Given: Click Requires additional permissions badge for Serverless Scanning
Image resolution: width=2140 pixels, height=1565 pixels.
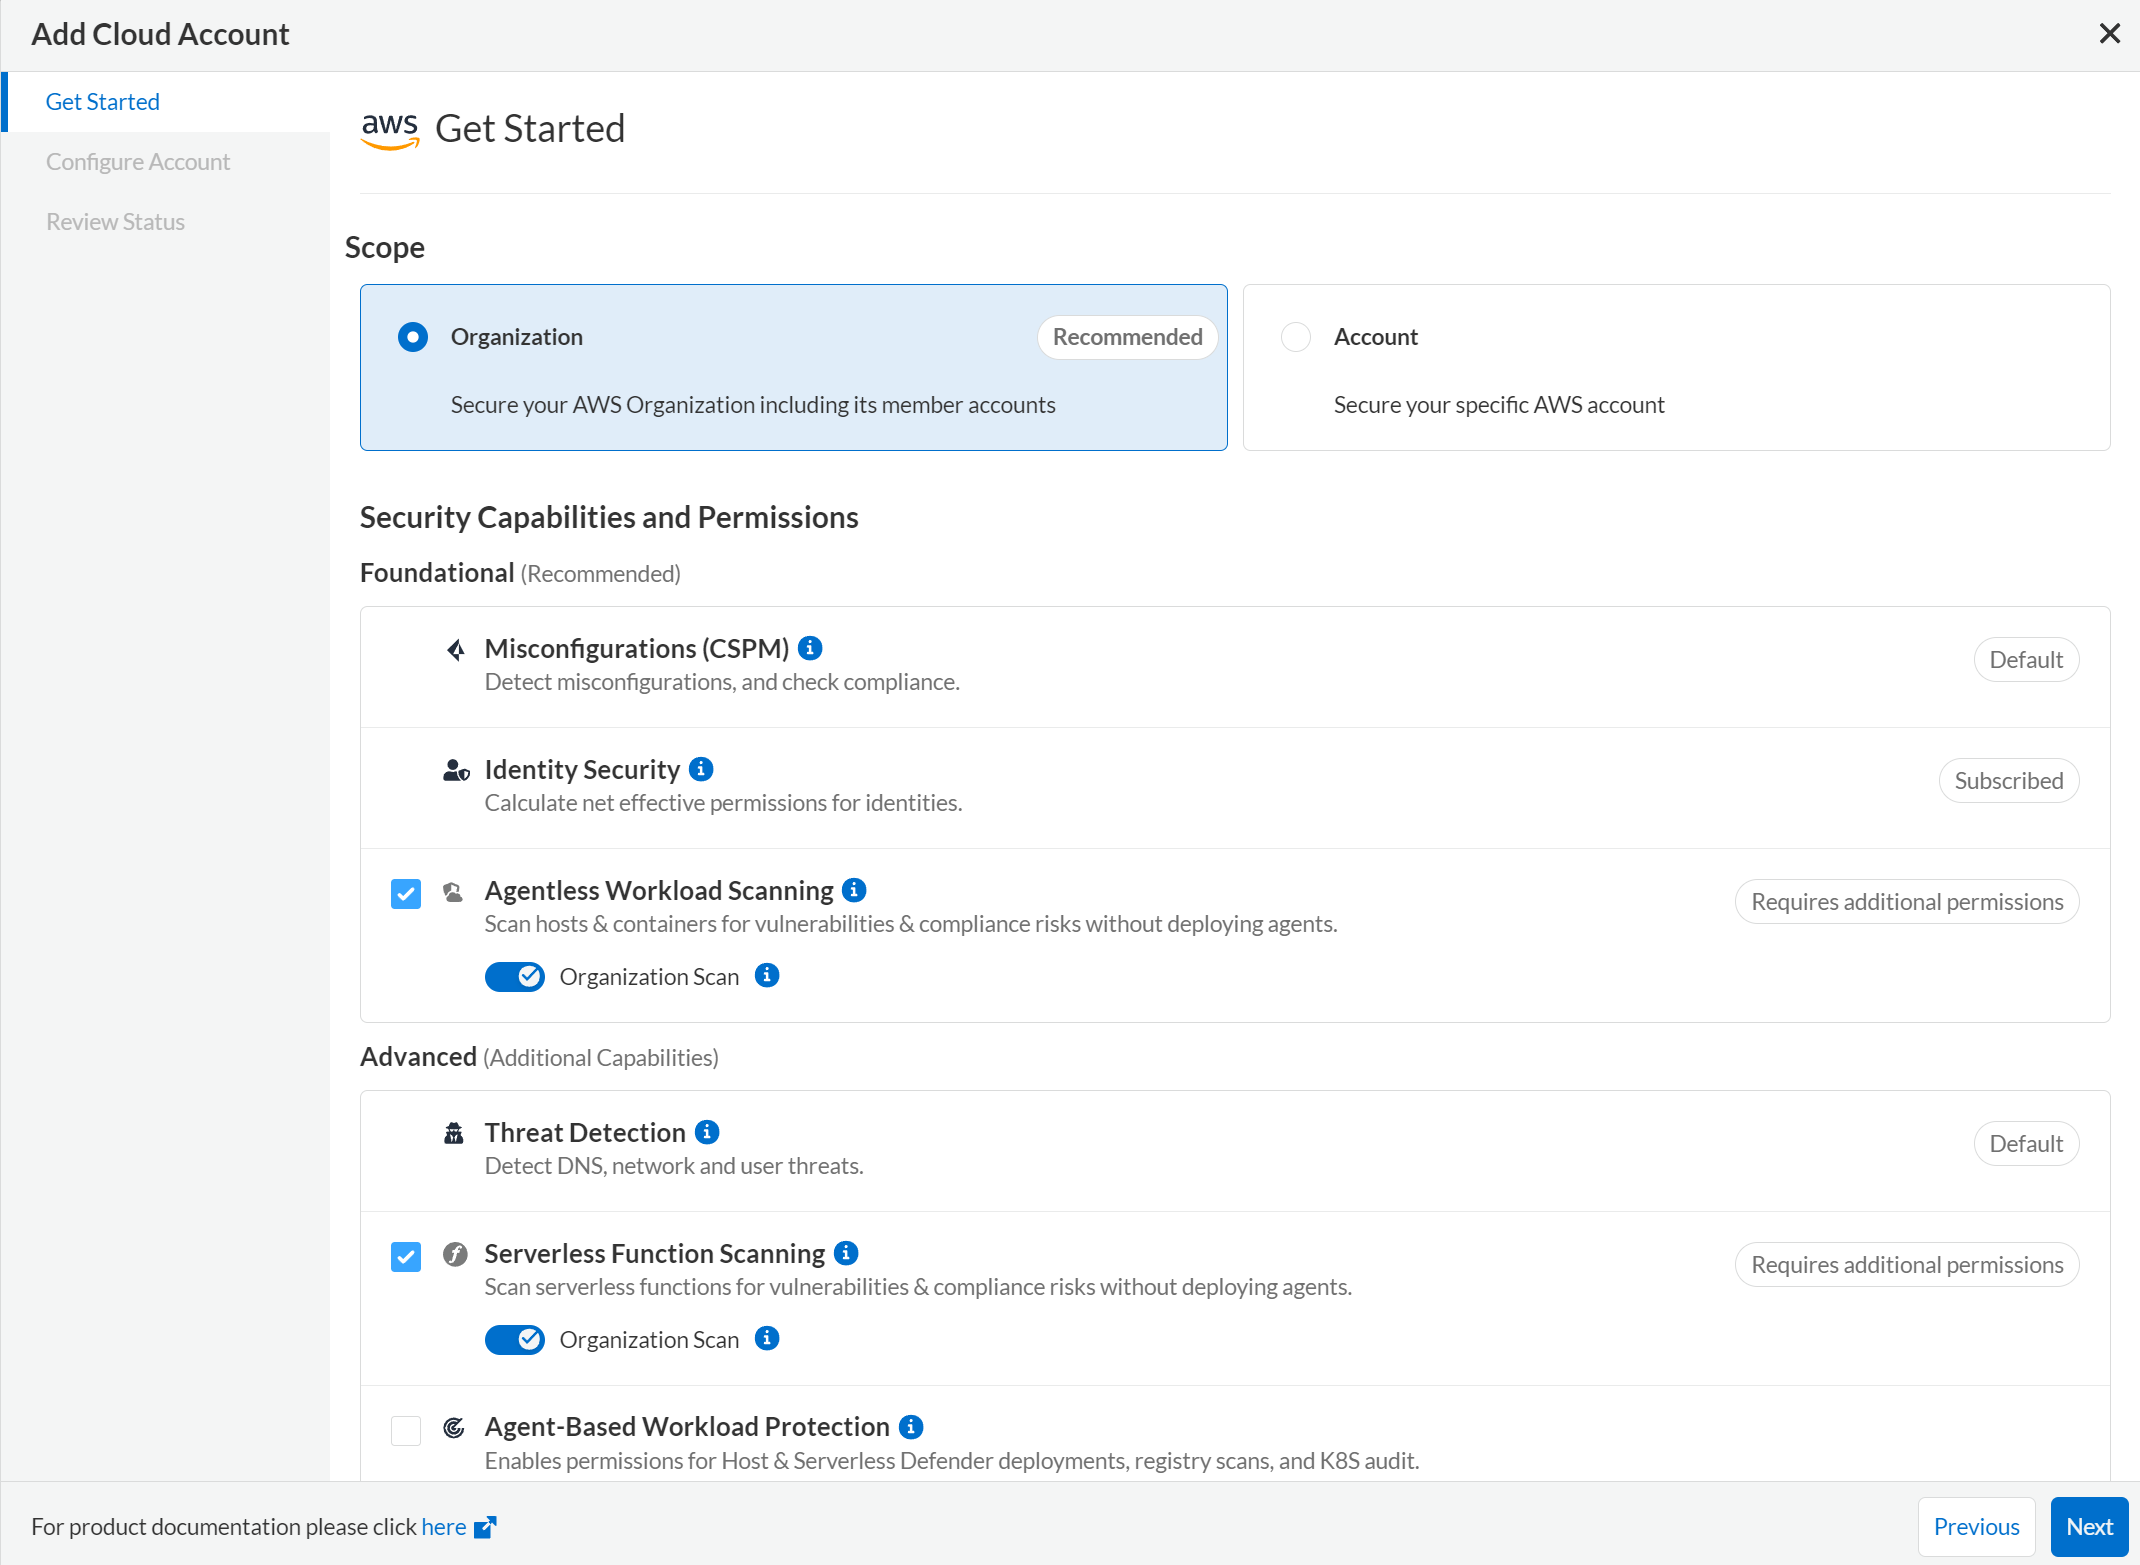Looking at the screenshot, I should (1907, 1265).
